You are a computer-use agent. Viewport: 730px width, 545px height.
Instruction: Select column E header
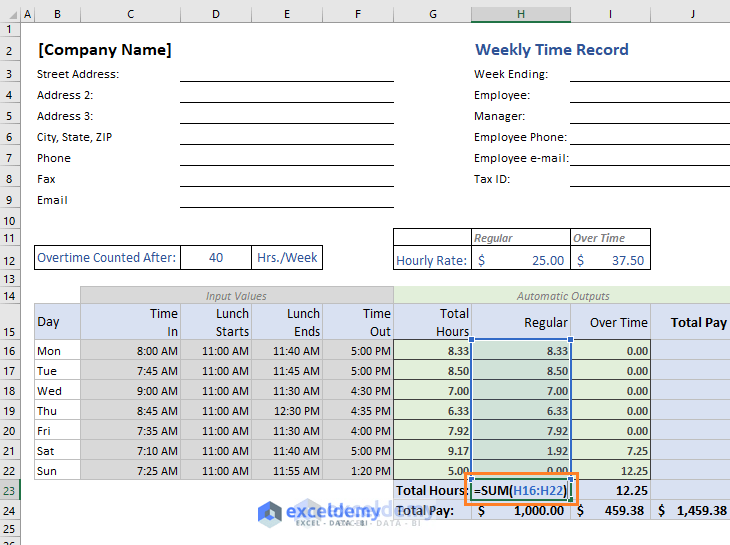coord(287,14)
